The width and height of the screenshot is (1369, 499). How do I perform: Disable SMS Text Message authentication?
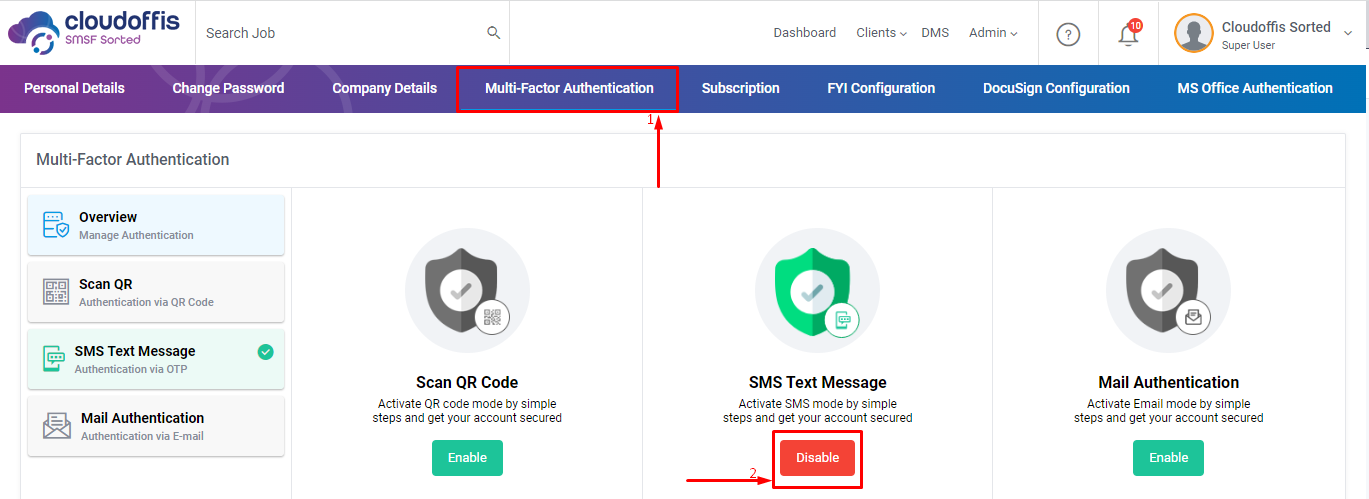(817, 458)
